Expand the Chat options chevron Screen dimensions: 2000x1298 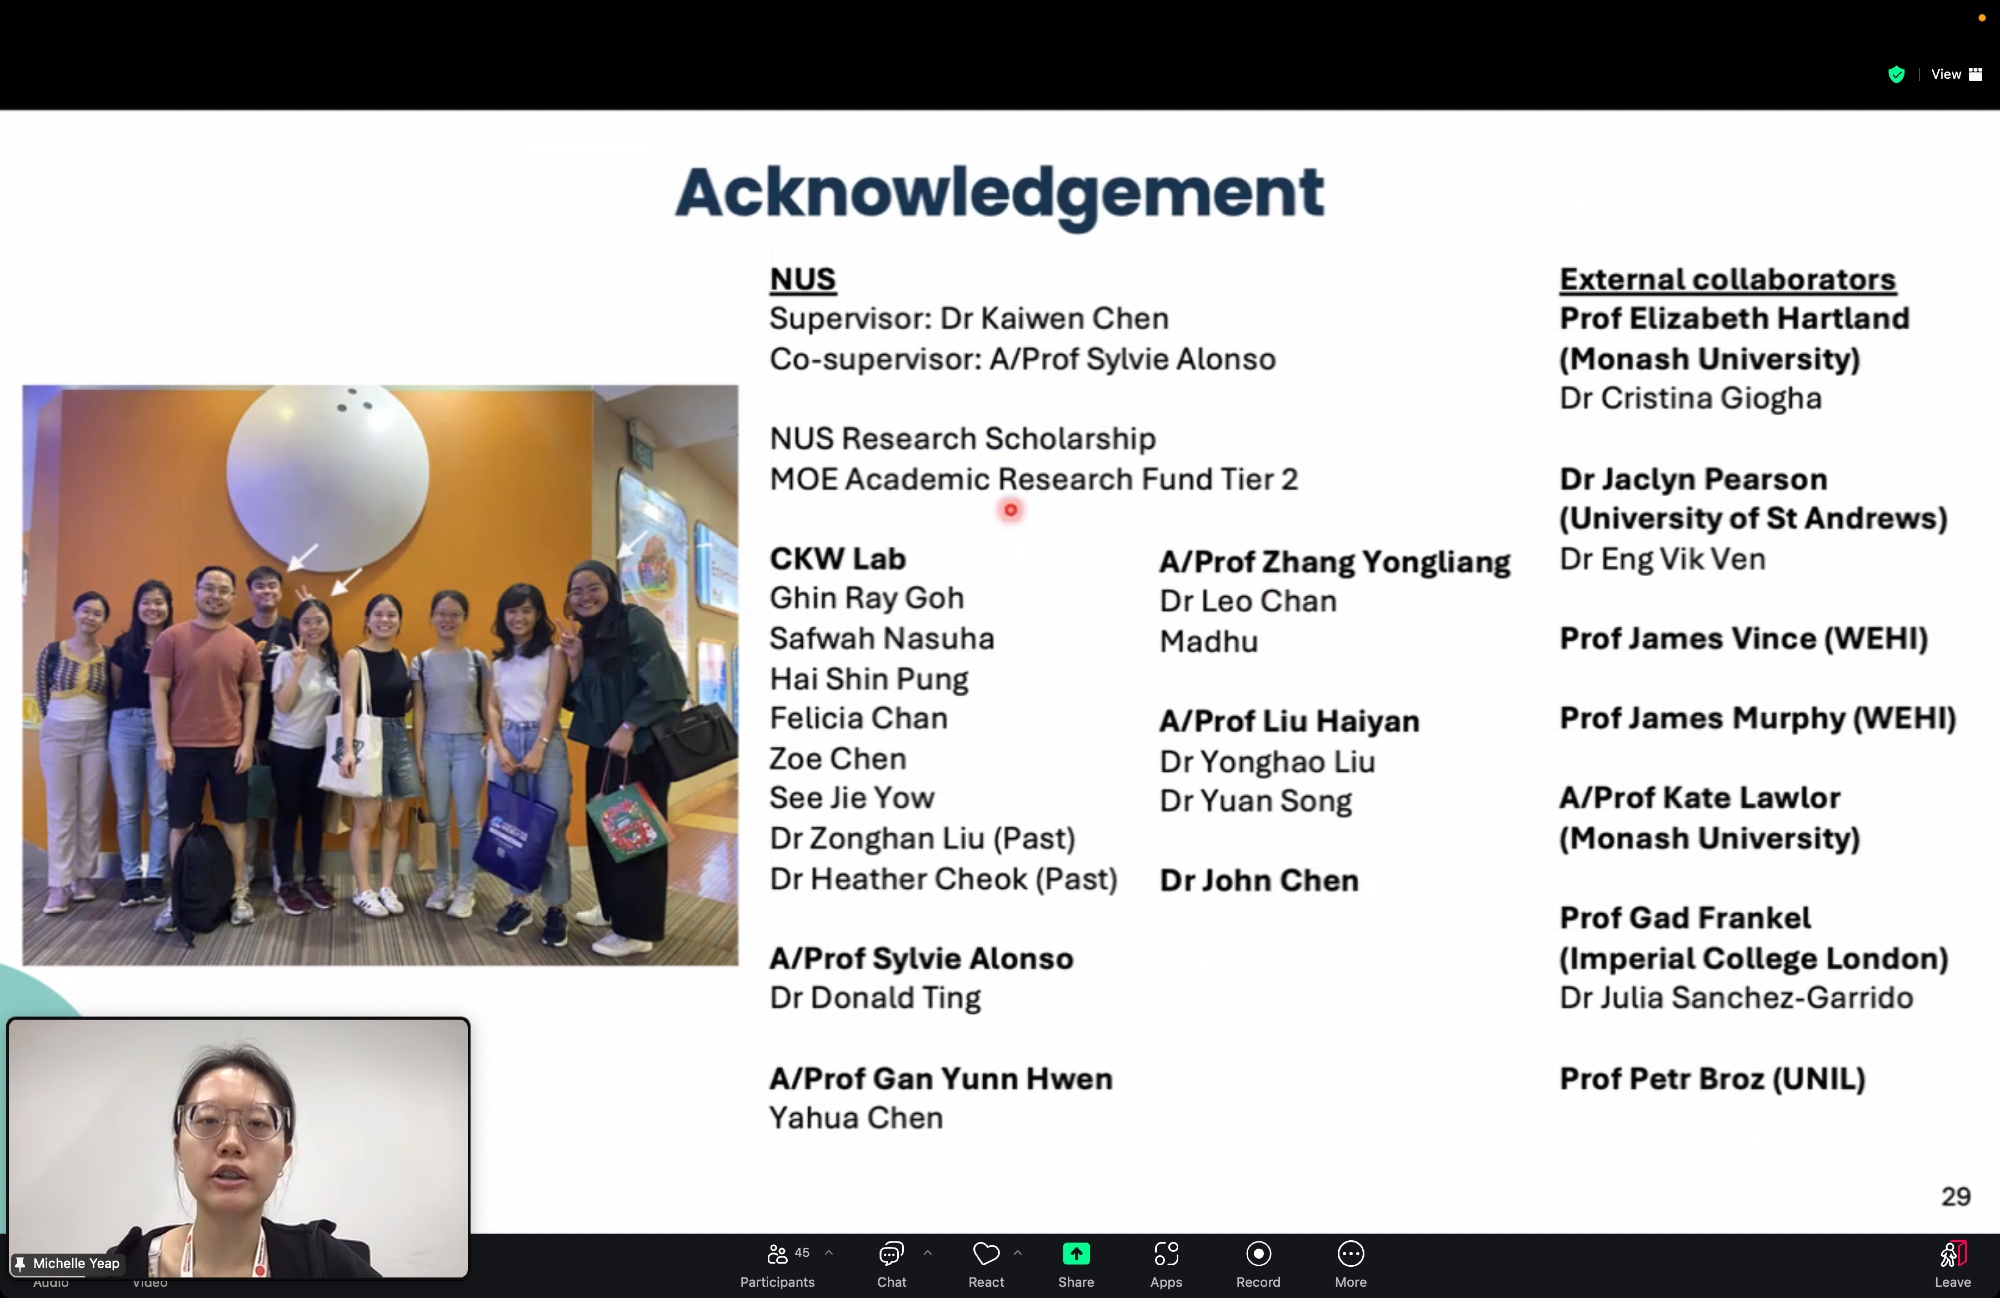point(928,1252)
